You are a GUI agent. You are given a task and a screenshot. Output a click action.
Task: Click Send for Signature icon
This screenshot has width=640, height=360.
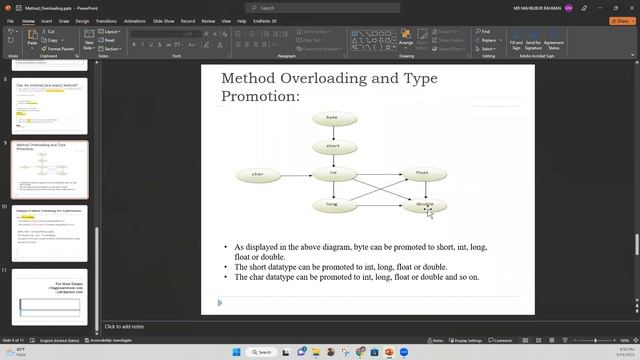click(533, 40)
